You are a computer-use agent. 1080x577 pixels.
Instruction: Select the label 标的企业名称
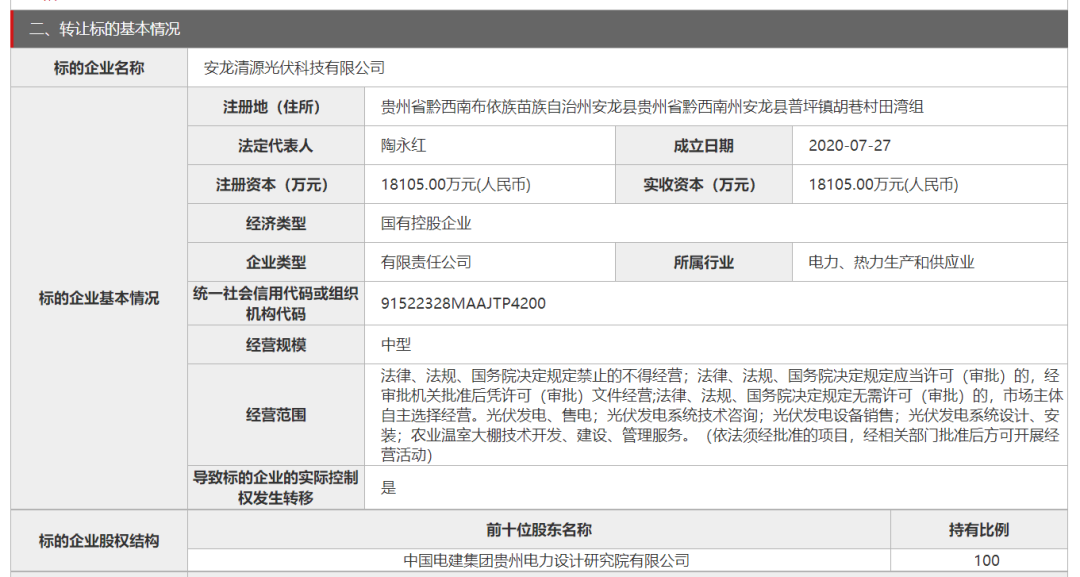99,68
